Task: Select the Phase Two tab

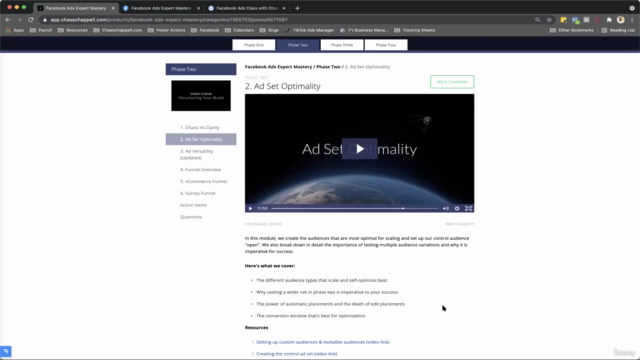Action: (x=298, y=45)
